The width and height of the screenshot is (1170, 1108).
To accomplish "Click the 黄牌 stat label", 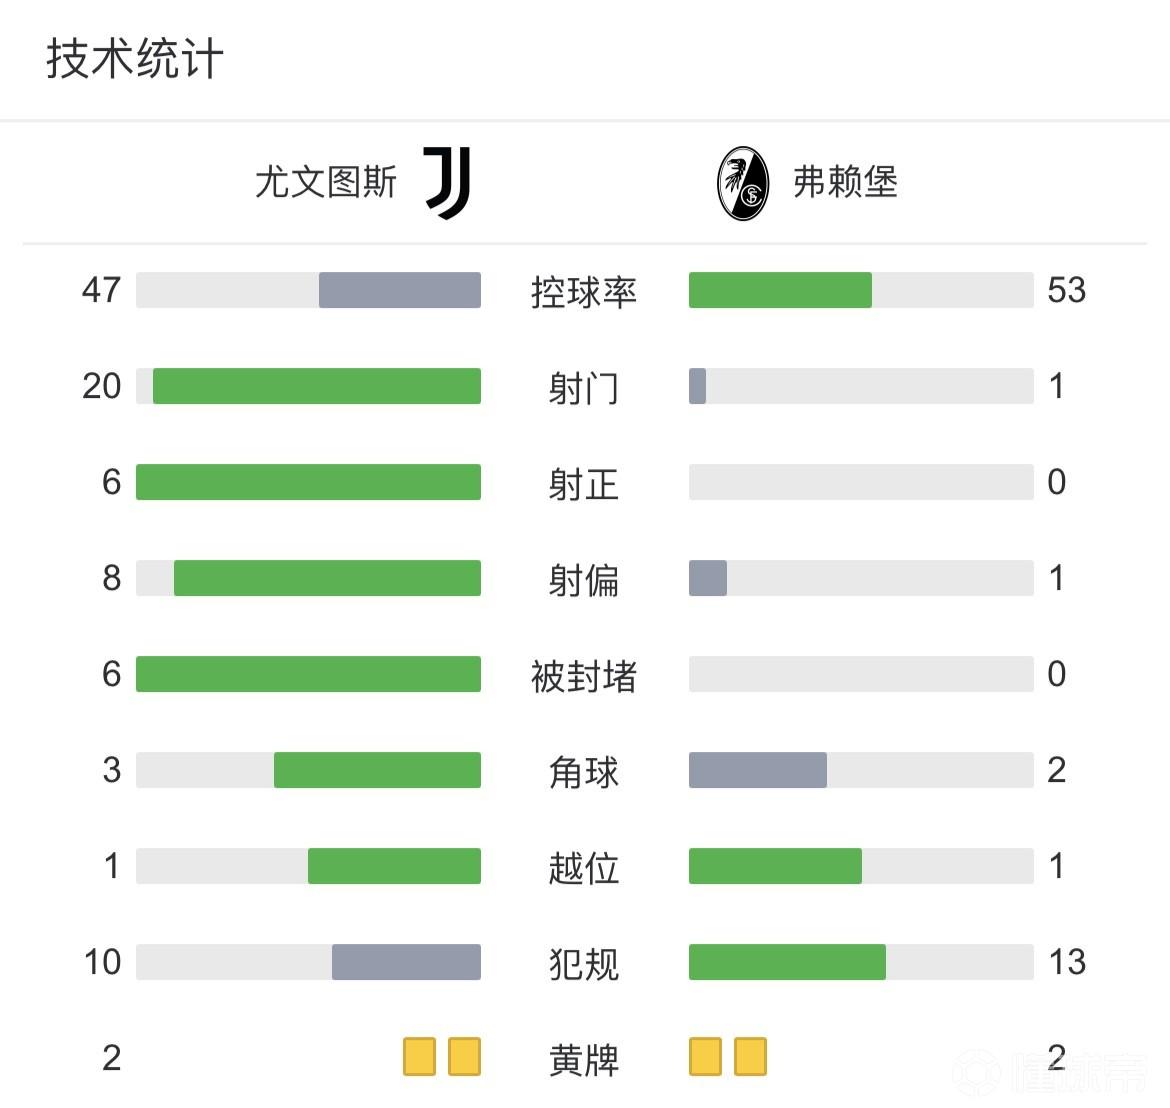I will point(584,1059).
